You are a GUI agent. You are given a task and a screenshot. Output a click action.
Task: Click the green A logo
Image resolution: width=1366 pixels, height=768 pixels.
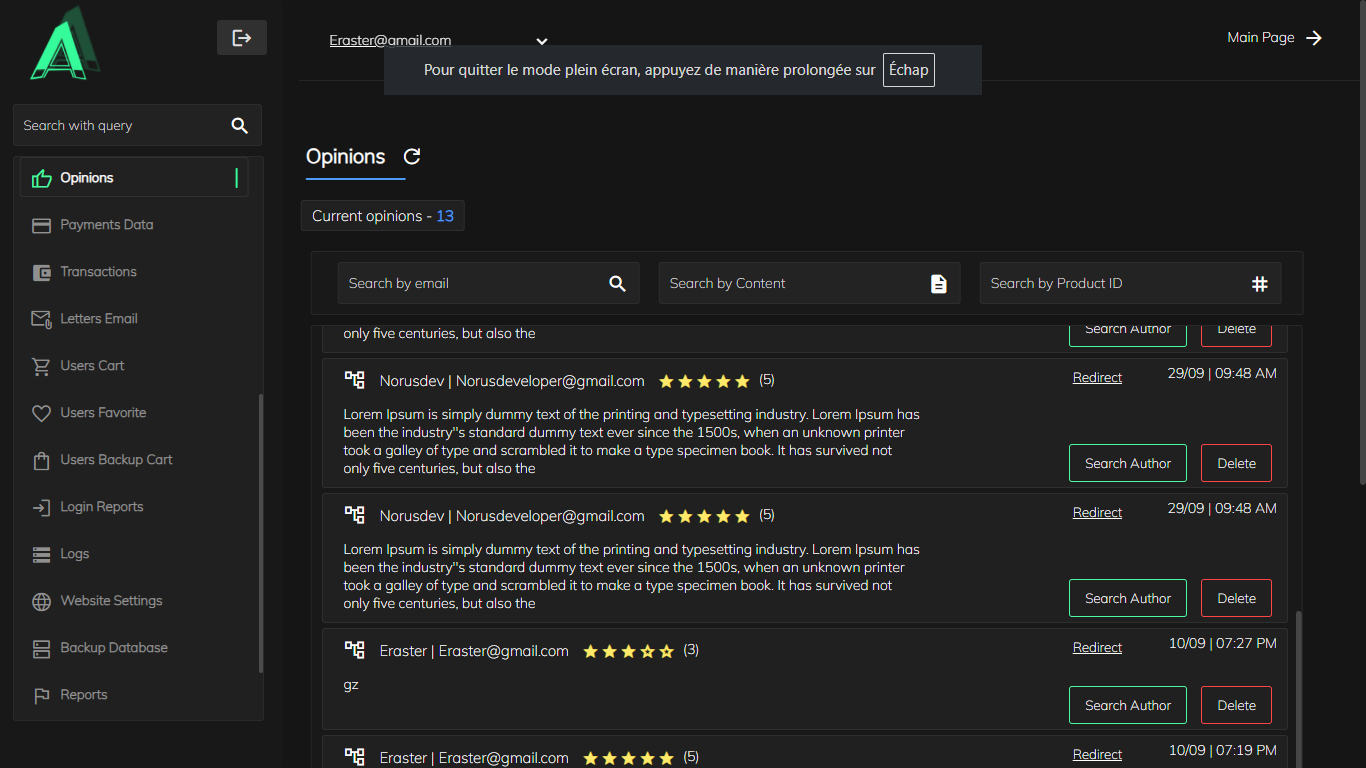coord(64,45)
